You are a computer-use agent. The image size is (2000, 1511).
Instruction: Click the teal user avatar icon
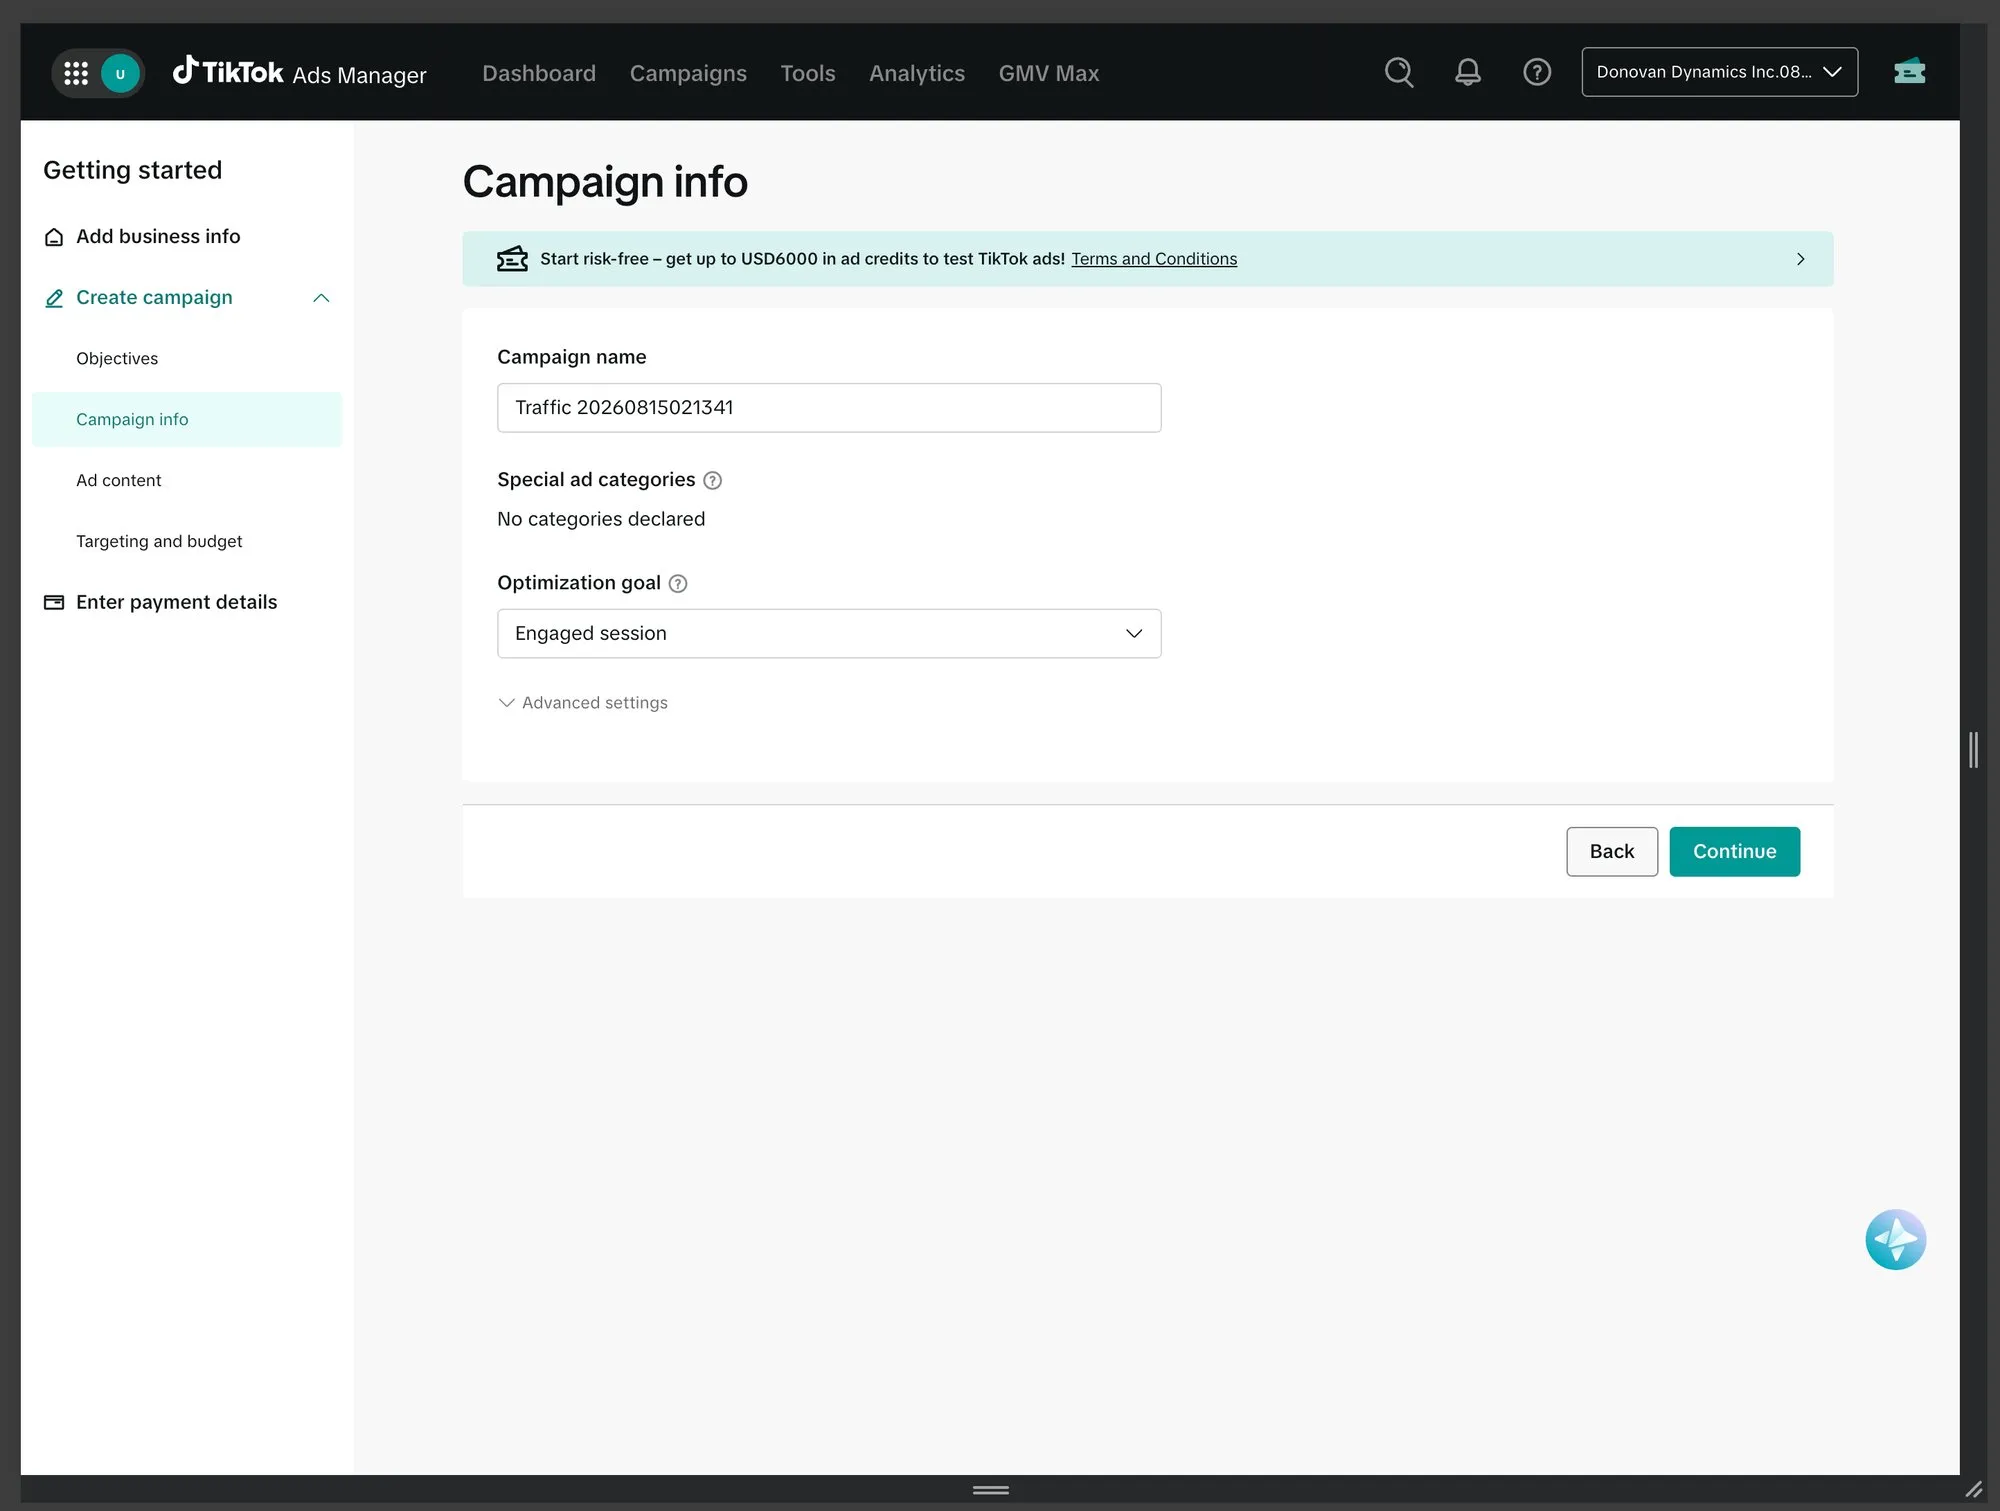pos(120,73)
